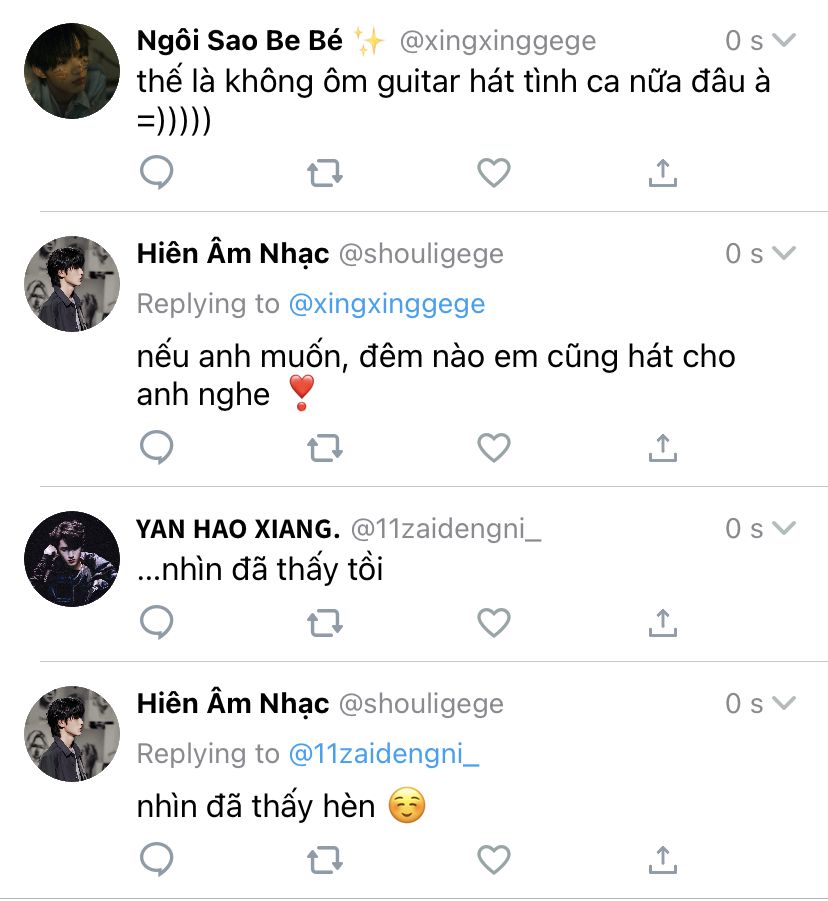This screenshot has width=828, height=901.
Task: Like YAN HAO XIANG's tweet
Action: 493,623
